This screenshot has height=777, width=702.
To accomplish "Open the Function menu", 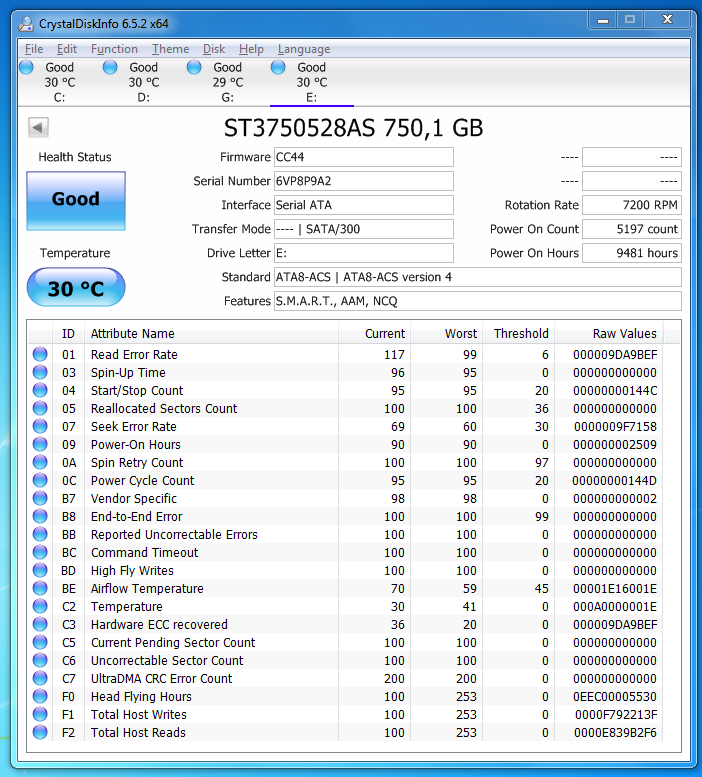I will (114, 49).
